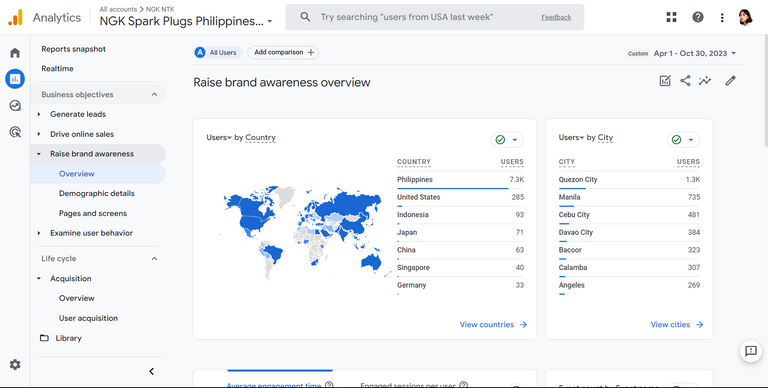Select the Reports bar chart icon
Viewport: 768px width, 388px height.
[15, 78]
